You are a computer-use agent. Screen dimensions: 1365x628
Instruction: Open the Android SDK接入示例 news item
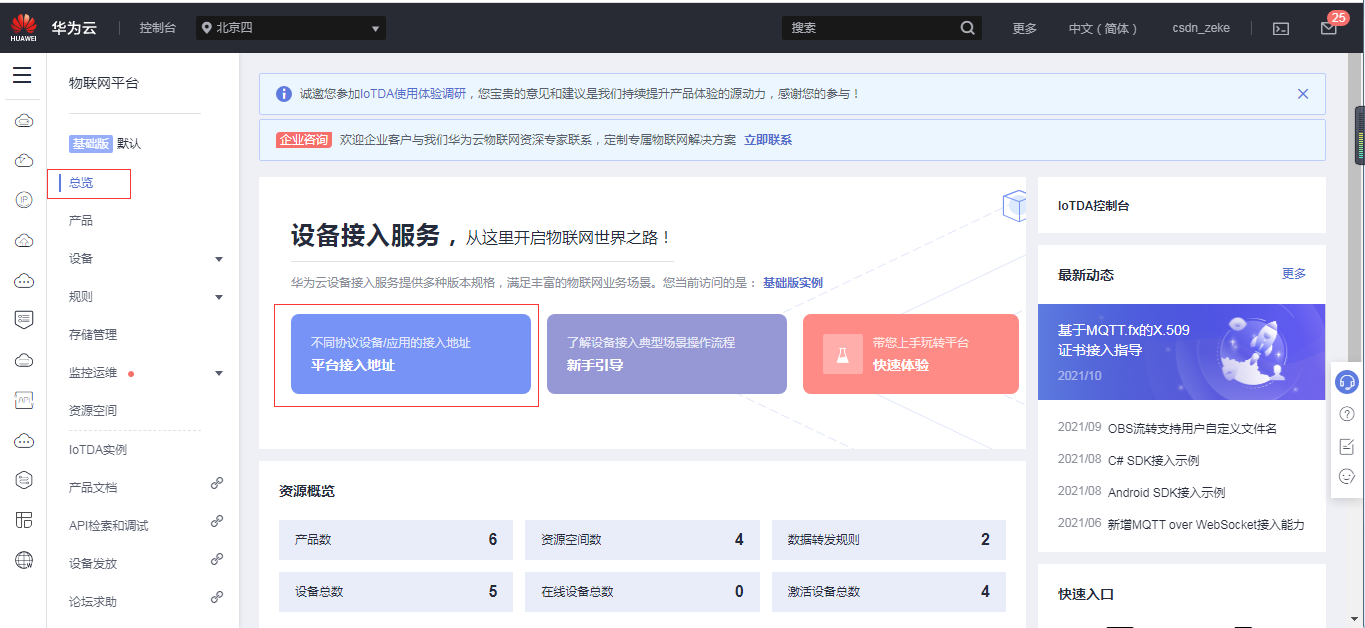click(1166, 492)
